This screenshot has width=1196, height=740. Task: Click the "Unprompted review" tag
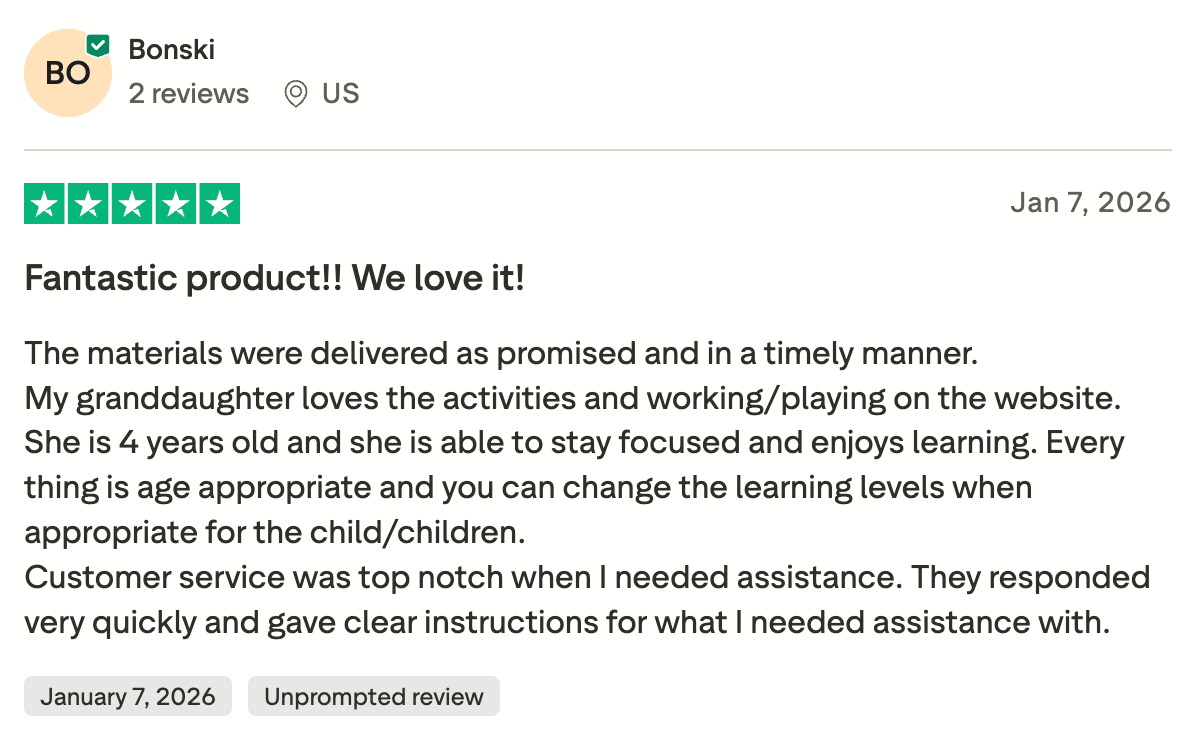pyautogui.click(x=373, y=696)
